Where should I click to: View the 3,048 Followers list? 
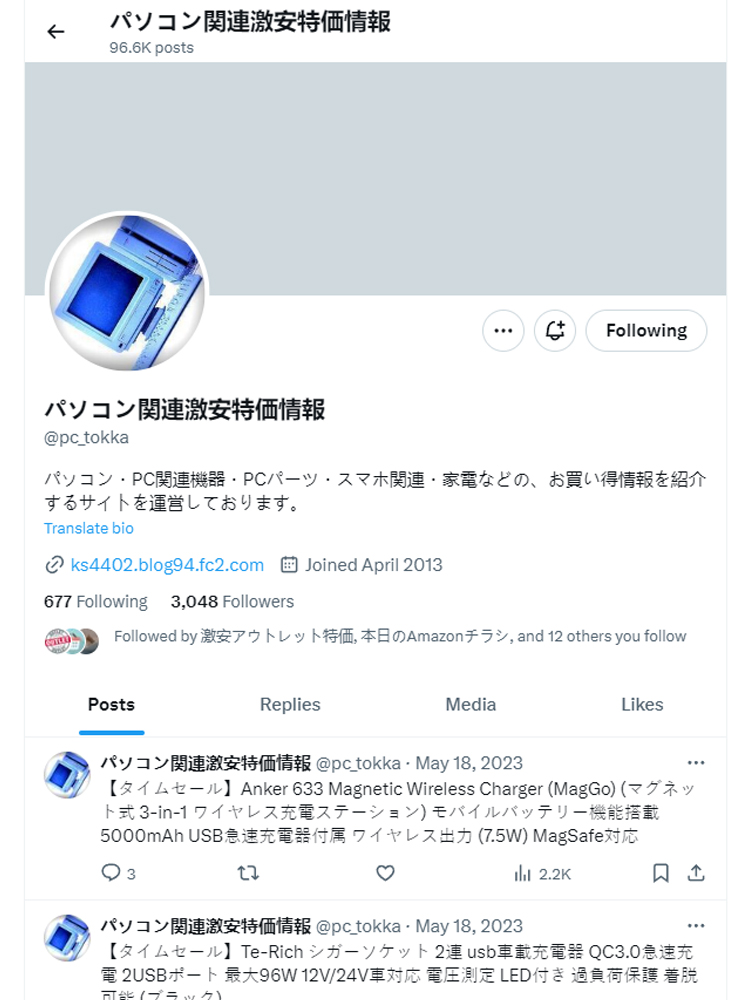coord(232,601)
